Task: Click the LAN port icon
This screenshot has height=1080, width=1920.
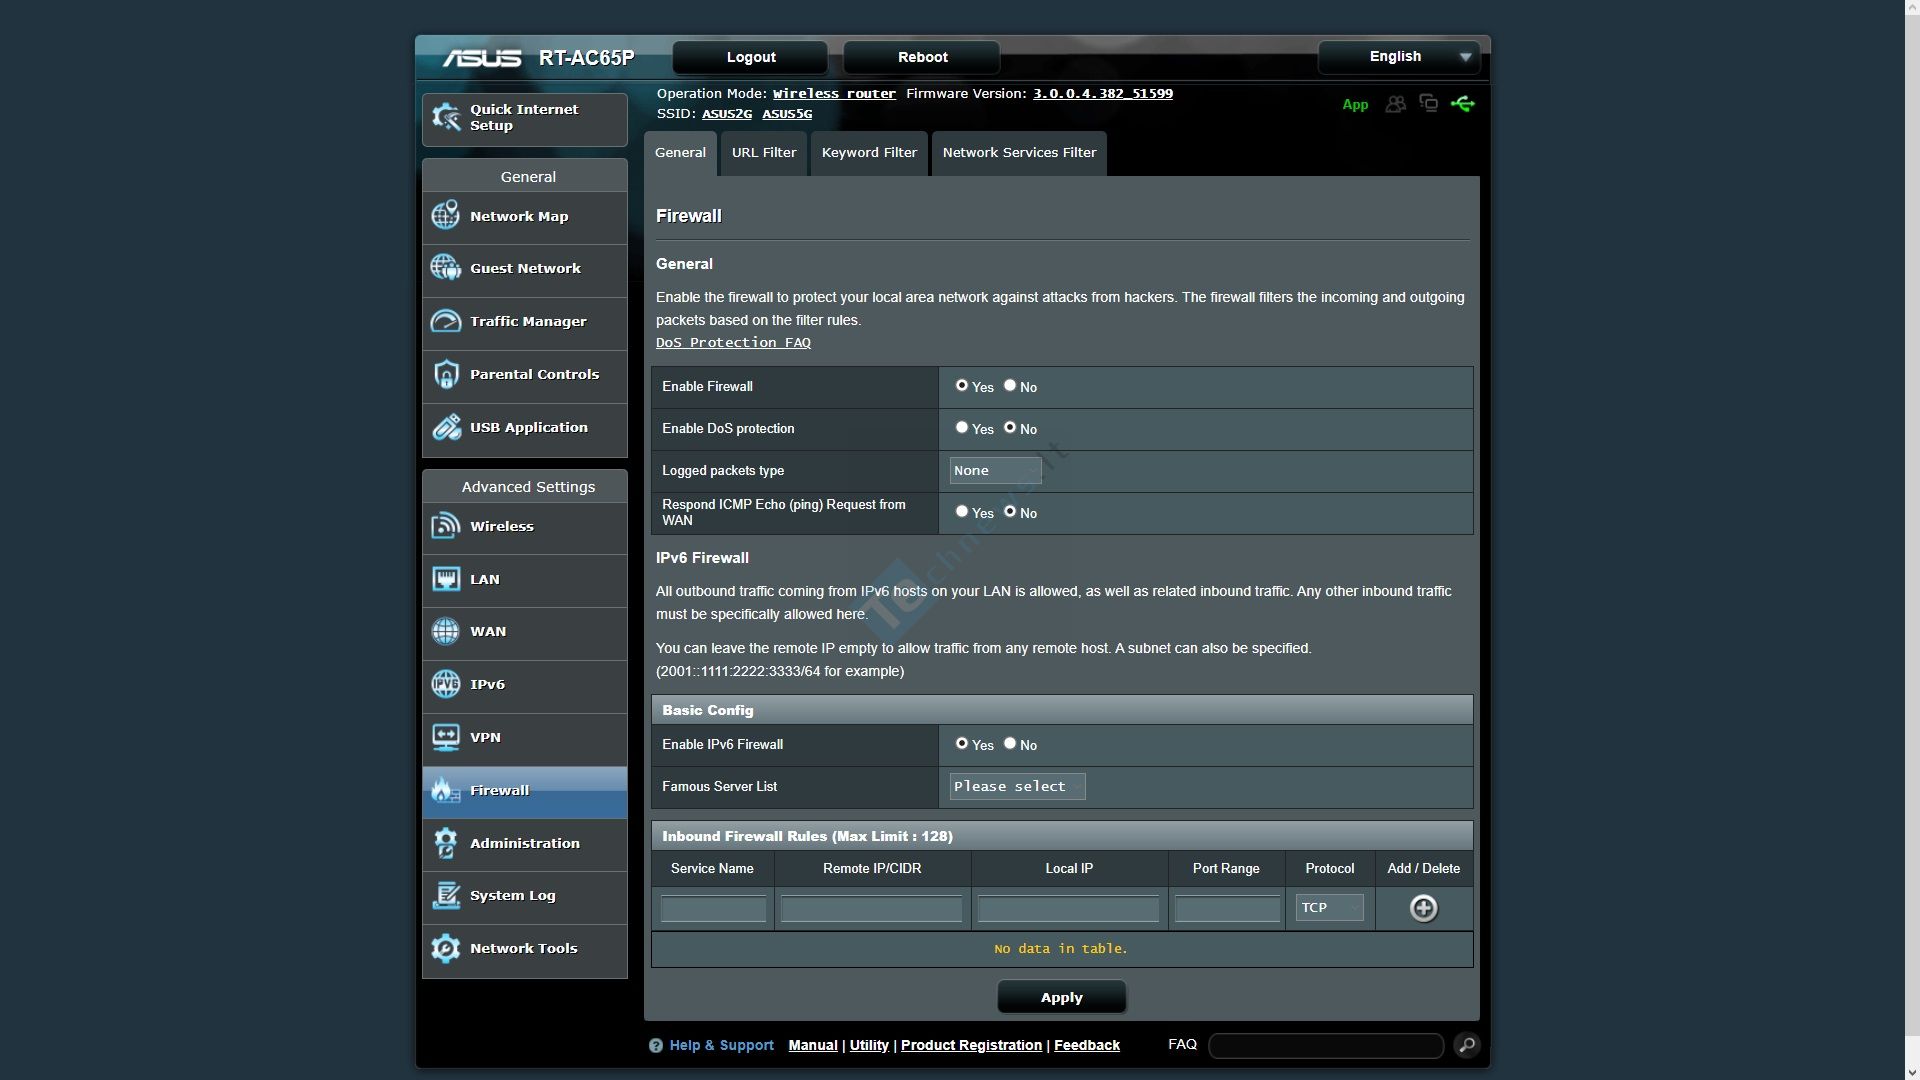Action: point(446,579)
